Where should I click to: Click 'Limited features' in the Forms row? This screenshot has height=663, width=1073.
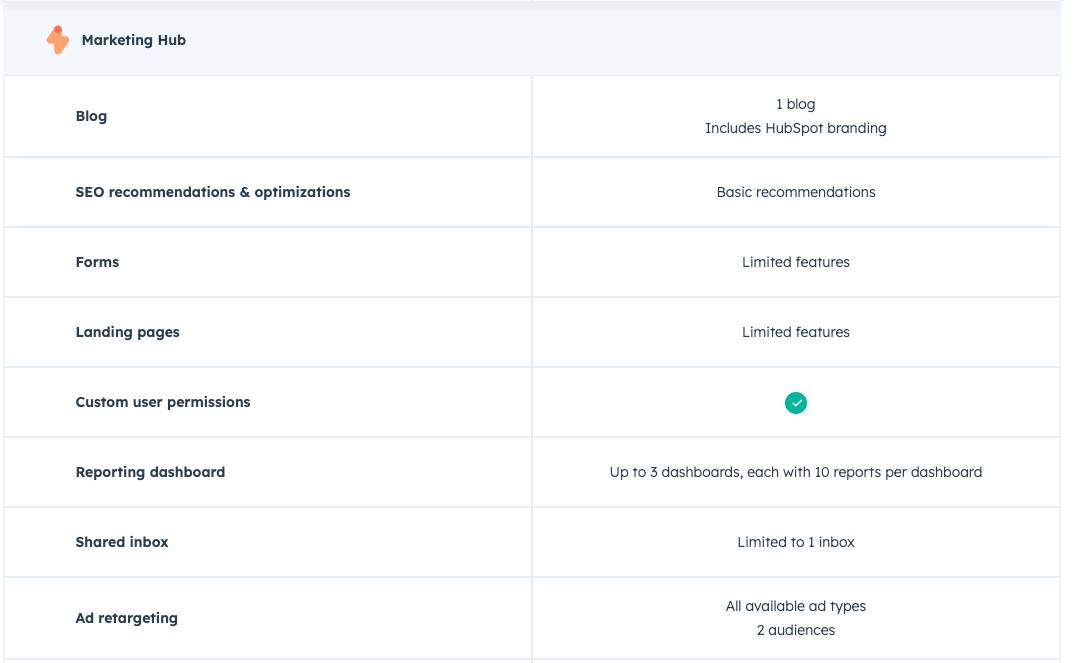click(796, 262)
